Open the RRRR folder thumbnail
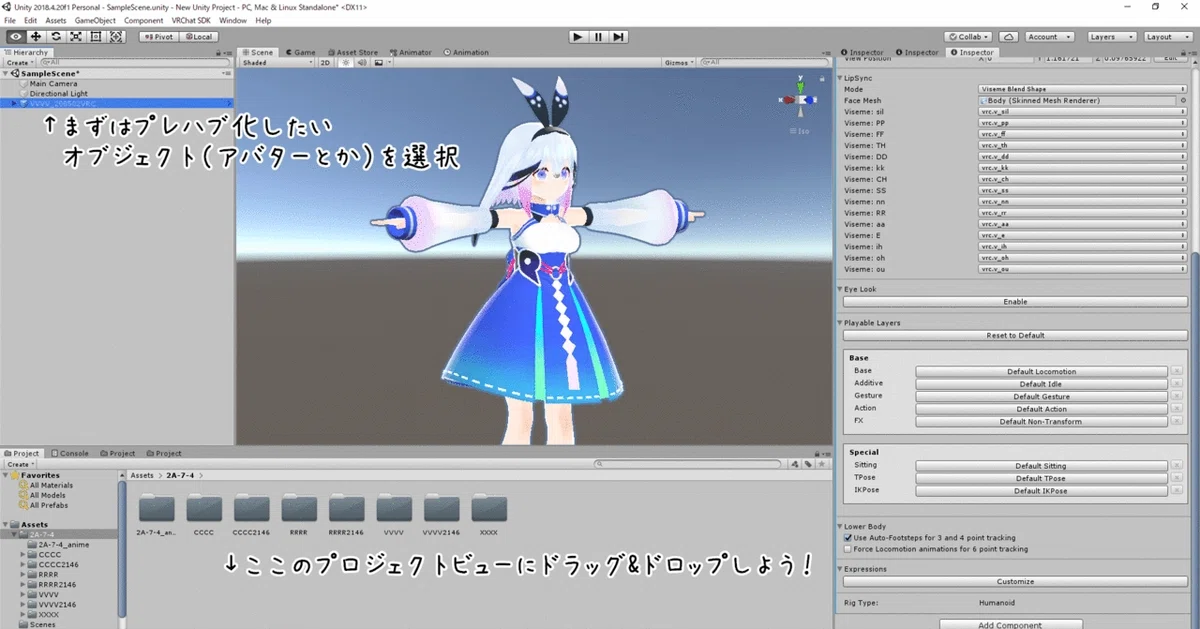This screenshot has width=1200, height=629. tap(299, 507)
